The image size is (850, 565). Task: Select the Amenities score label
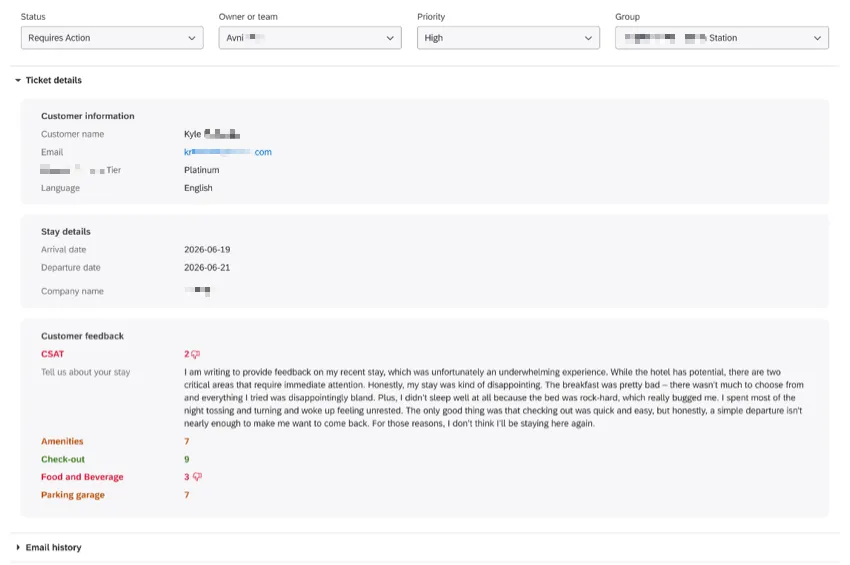(62, 441)
